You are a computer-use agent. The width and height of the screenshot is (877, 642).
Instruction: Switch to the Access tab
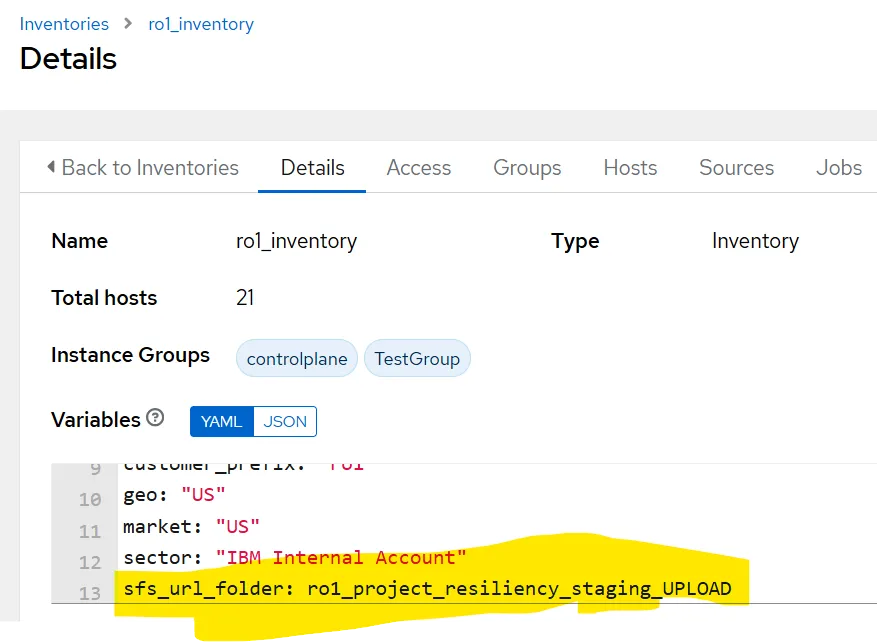pos(418,167)
